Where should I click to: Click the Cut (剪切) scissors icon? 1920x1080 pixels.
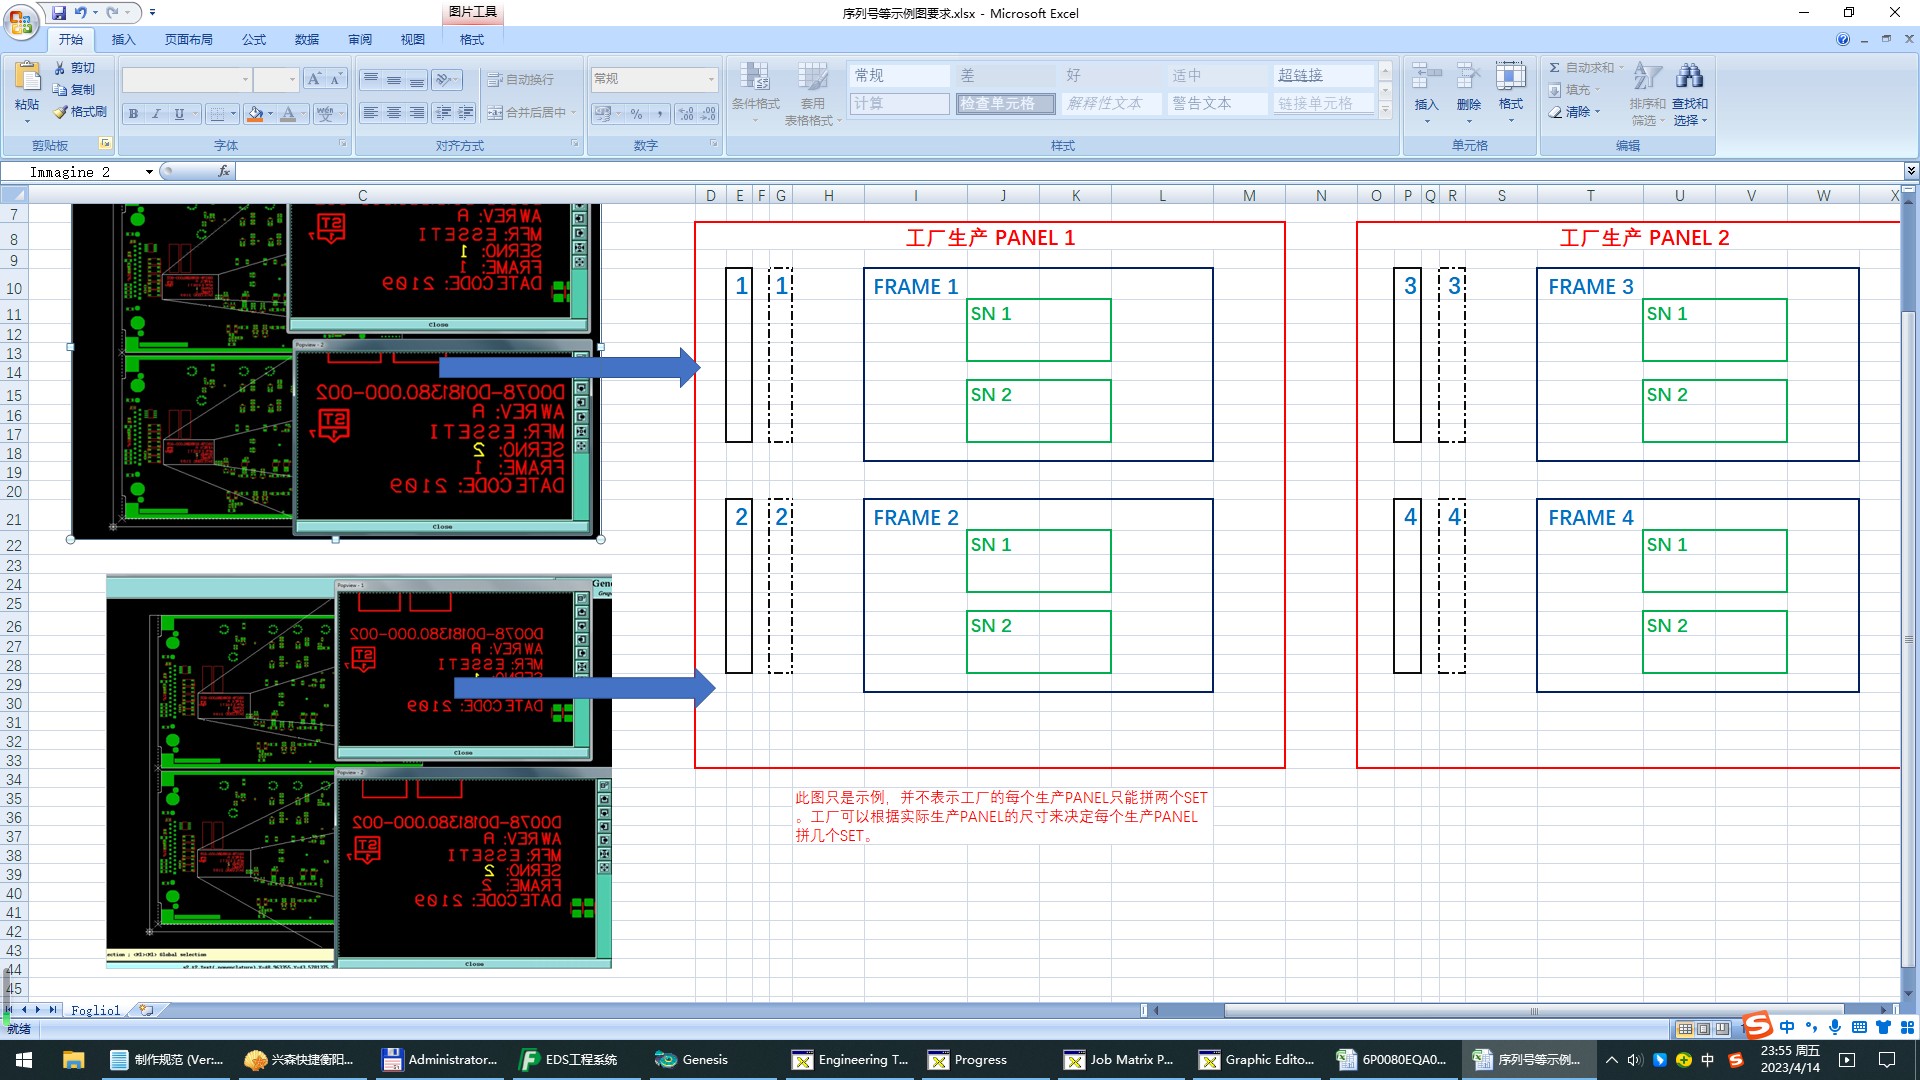(x=60, y=68)
